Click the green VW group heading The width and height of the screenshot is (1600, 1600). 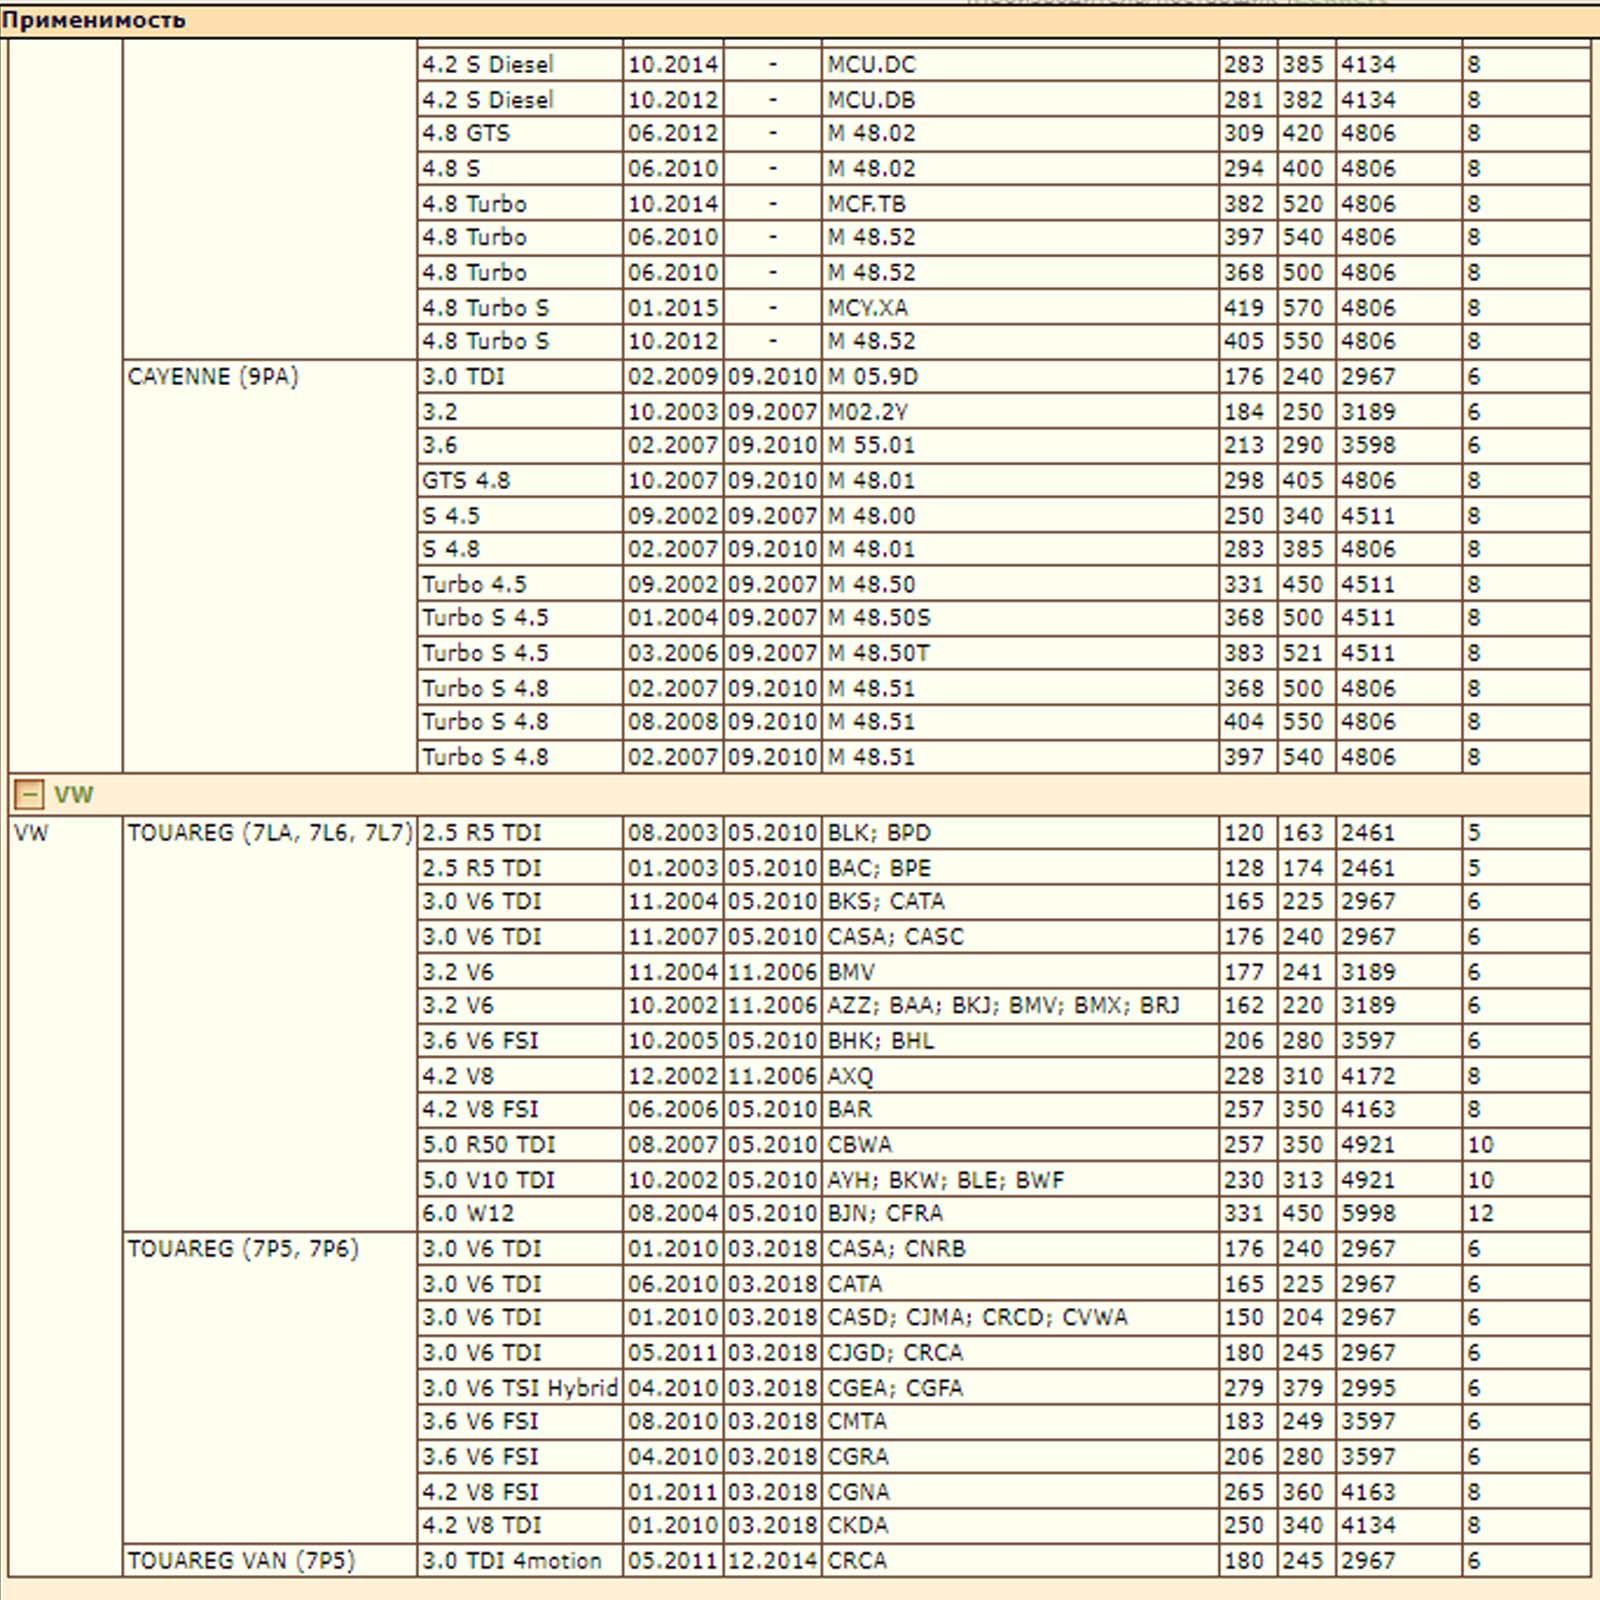pyautogui.click(x=73, y=795)
